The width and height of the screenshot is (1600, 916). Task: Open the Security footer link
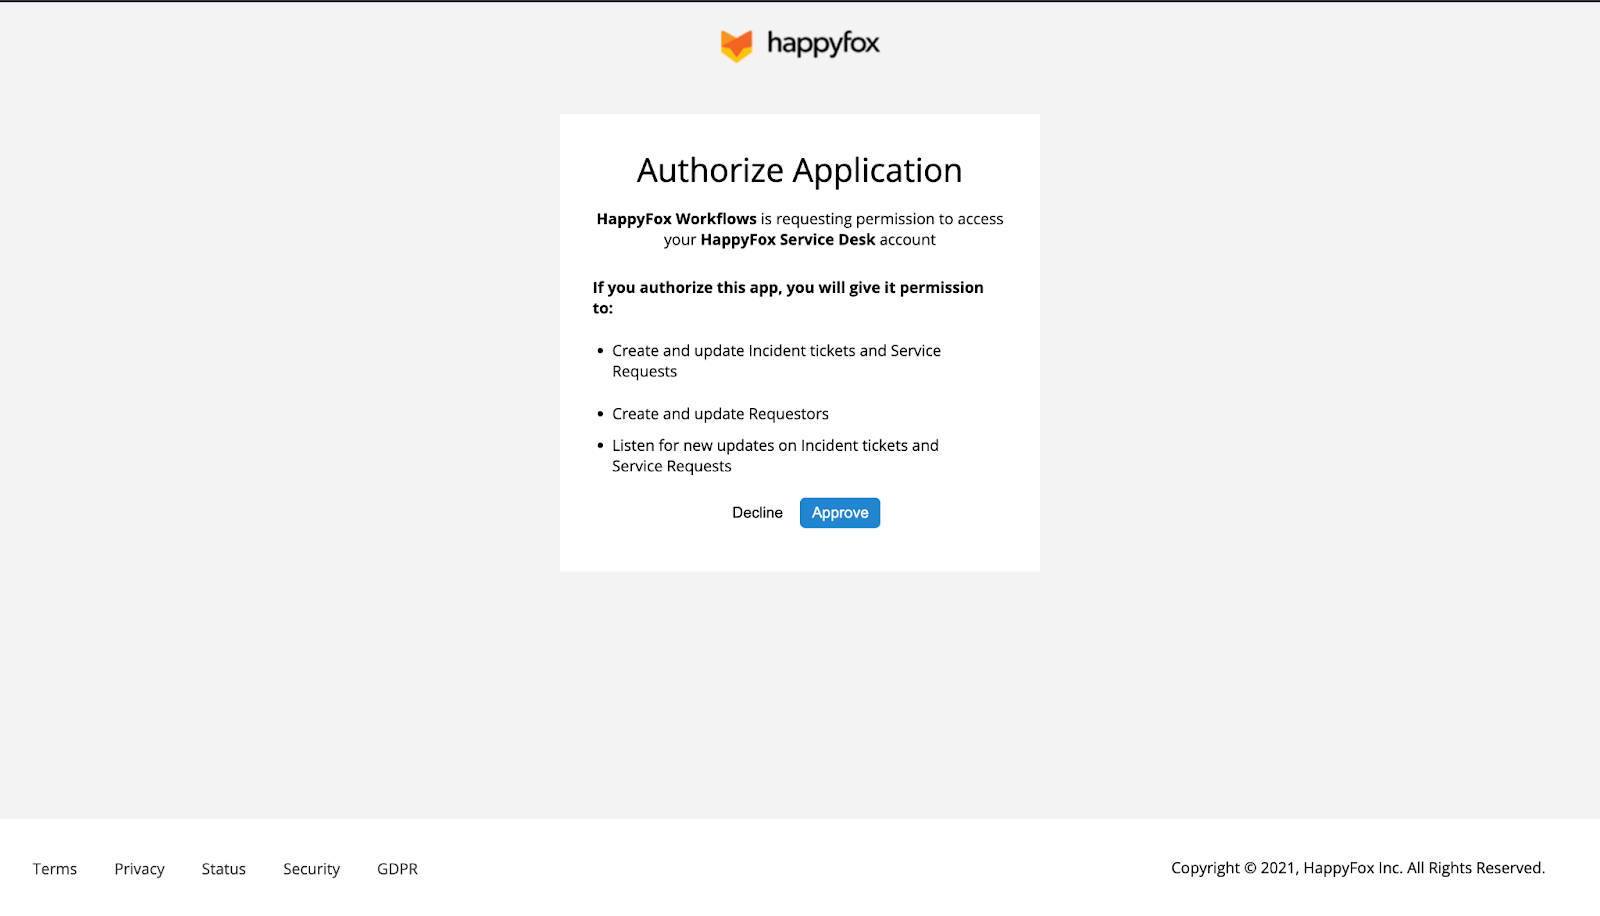[311, 869]
